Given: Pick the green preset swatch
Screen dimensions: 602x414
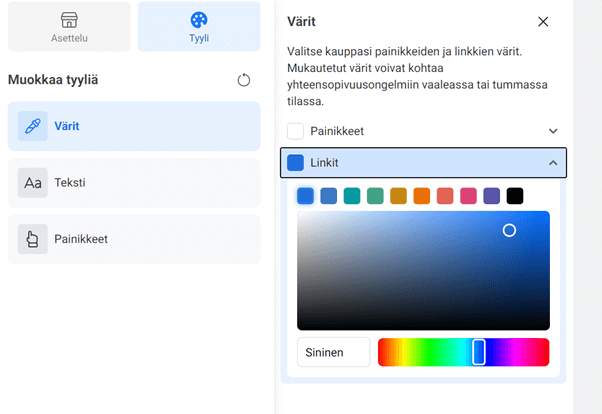Looking at the screenshot, I should pyautogui.click(x=375, y=196).
